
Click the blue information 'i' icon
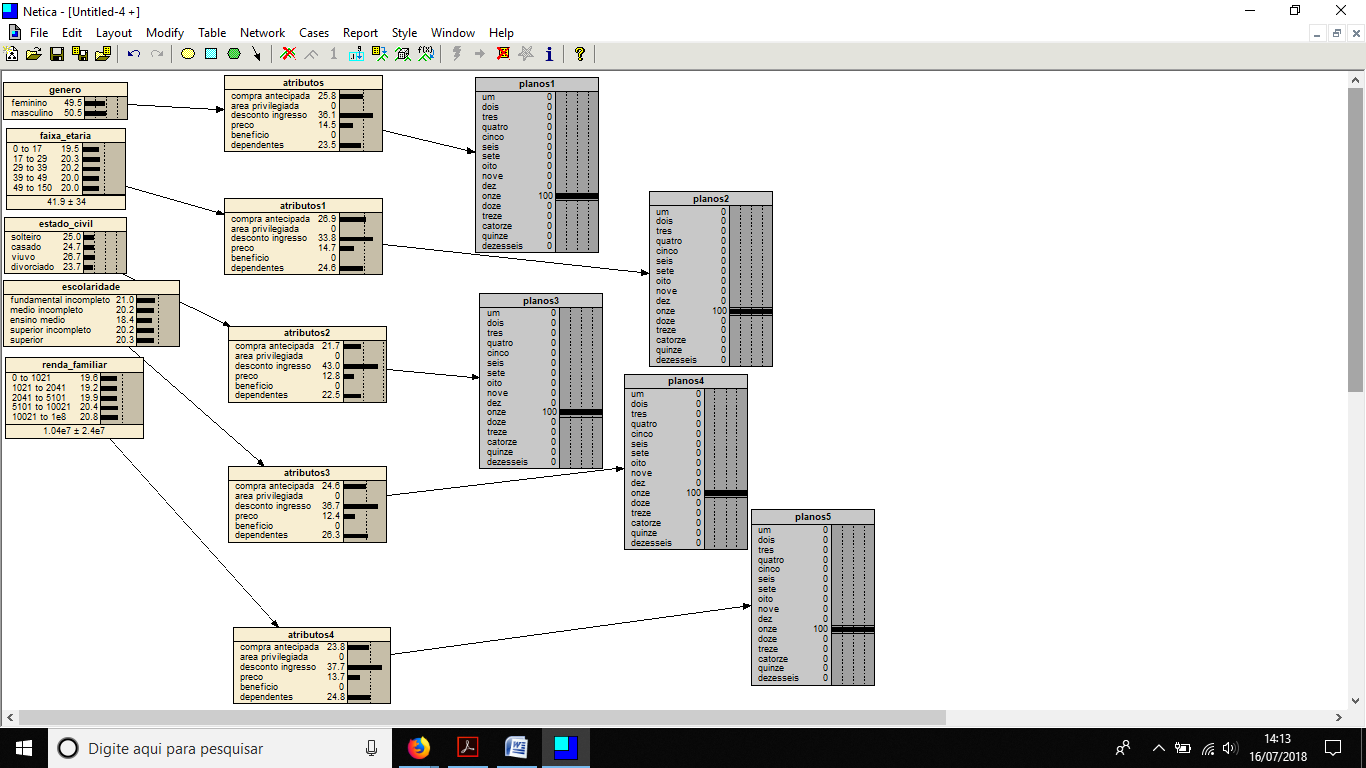pos(549,54)
